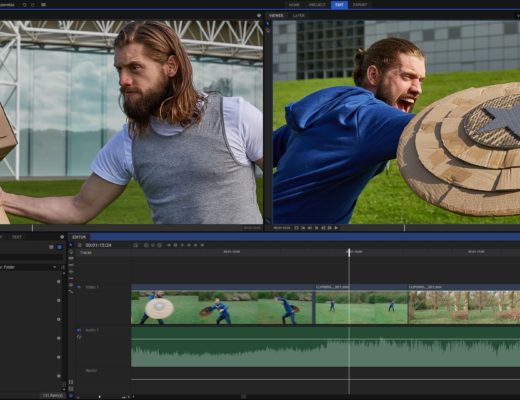Open the folder dropdown in media panel

[x=55, y=267]
